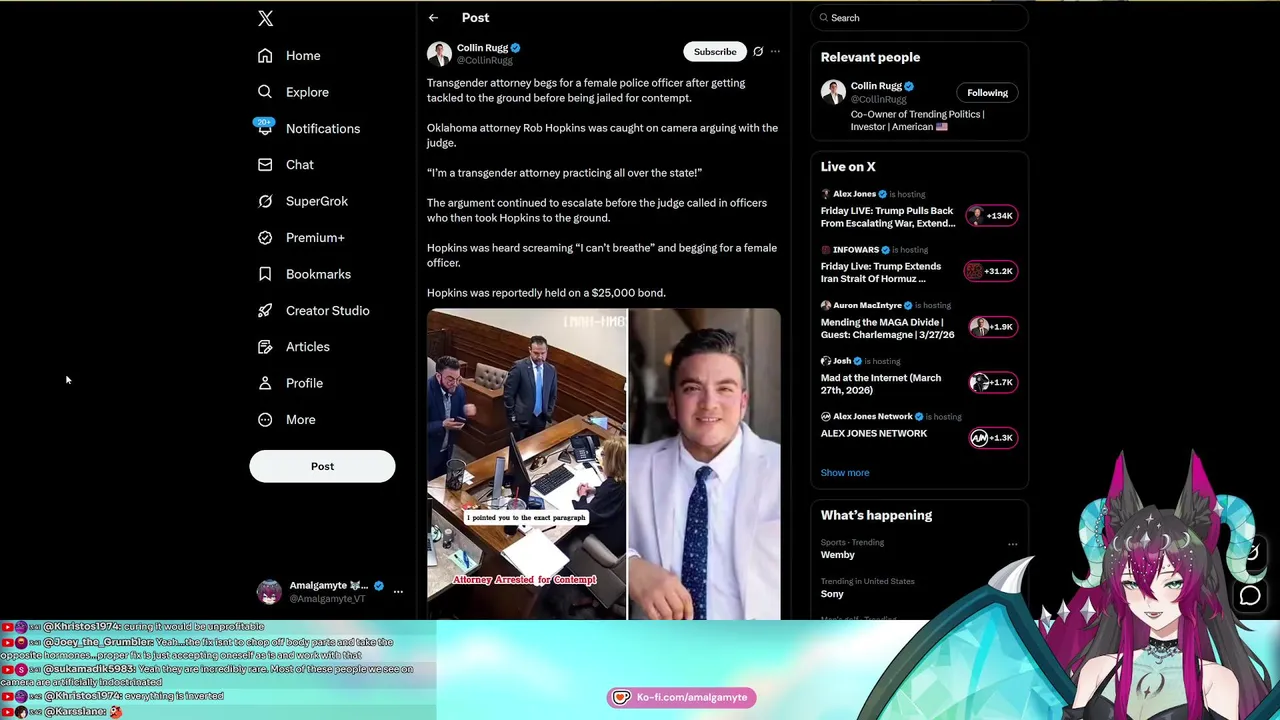Toggle the Following button for Collin Rugg
The image size is (1280, 720).
click(x=987, y=93)
